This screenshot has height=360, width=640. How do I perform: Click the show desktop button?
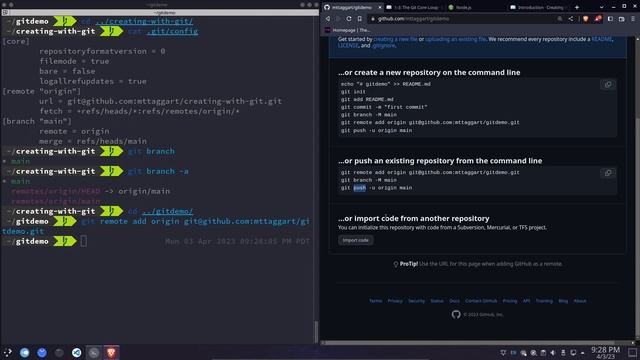point(632,353)
